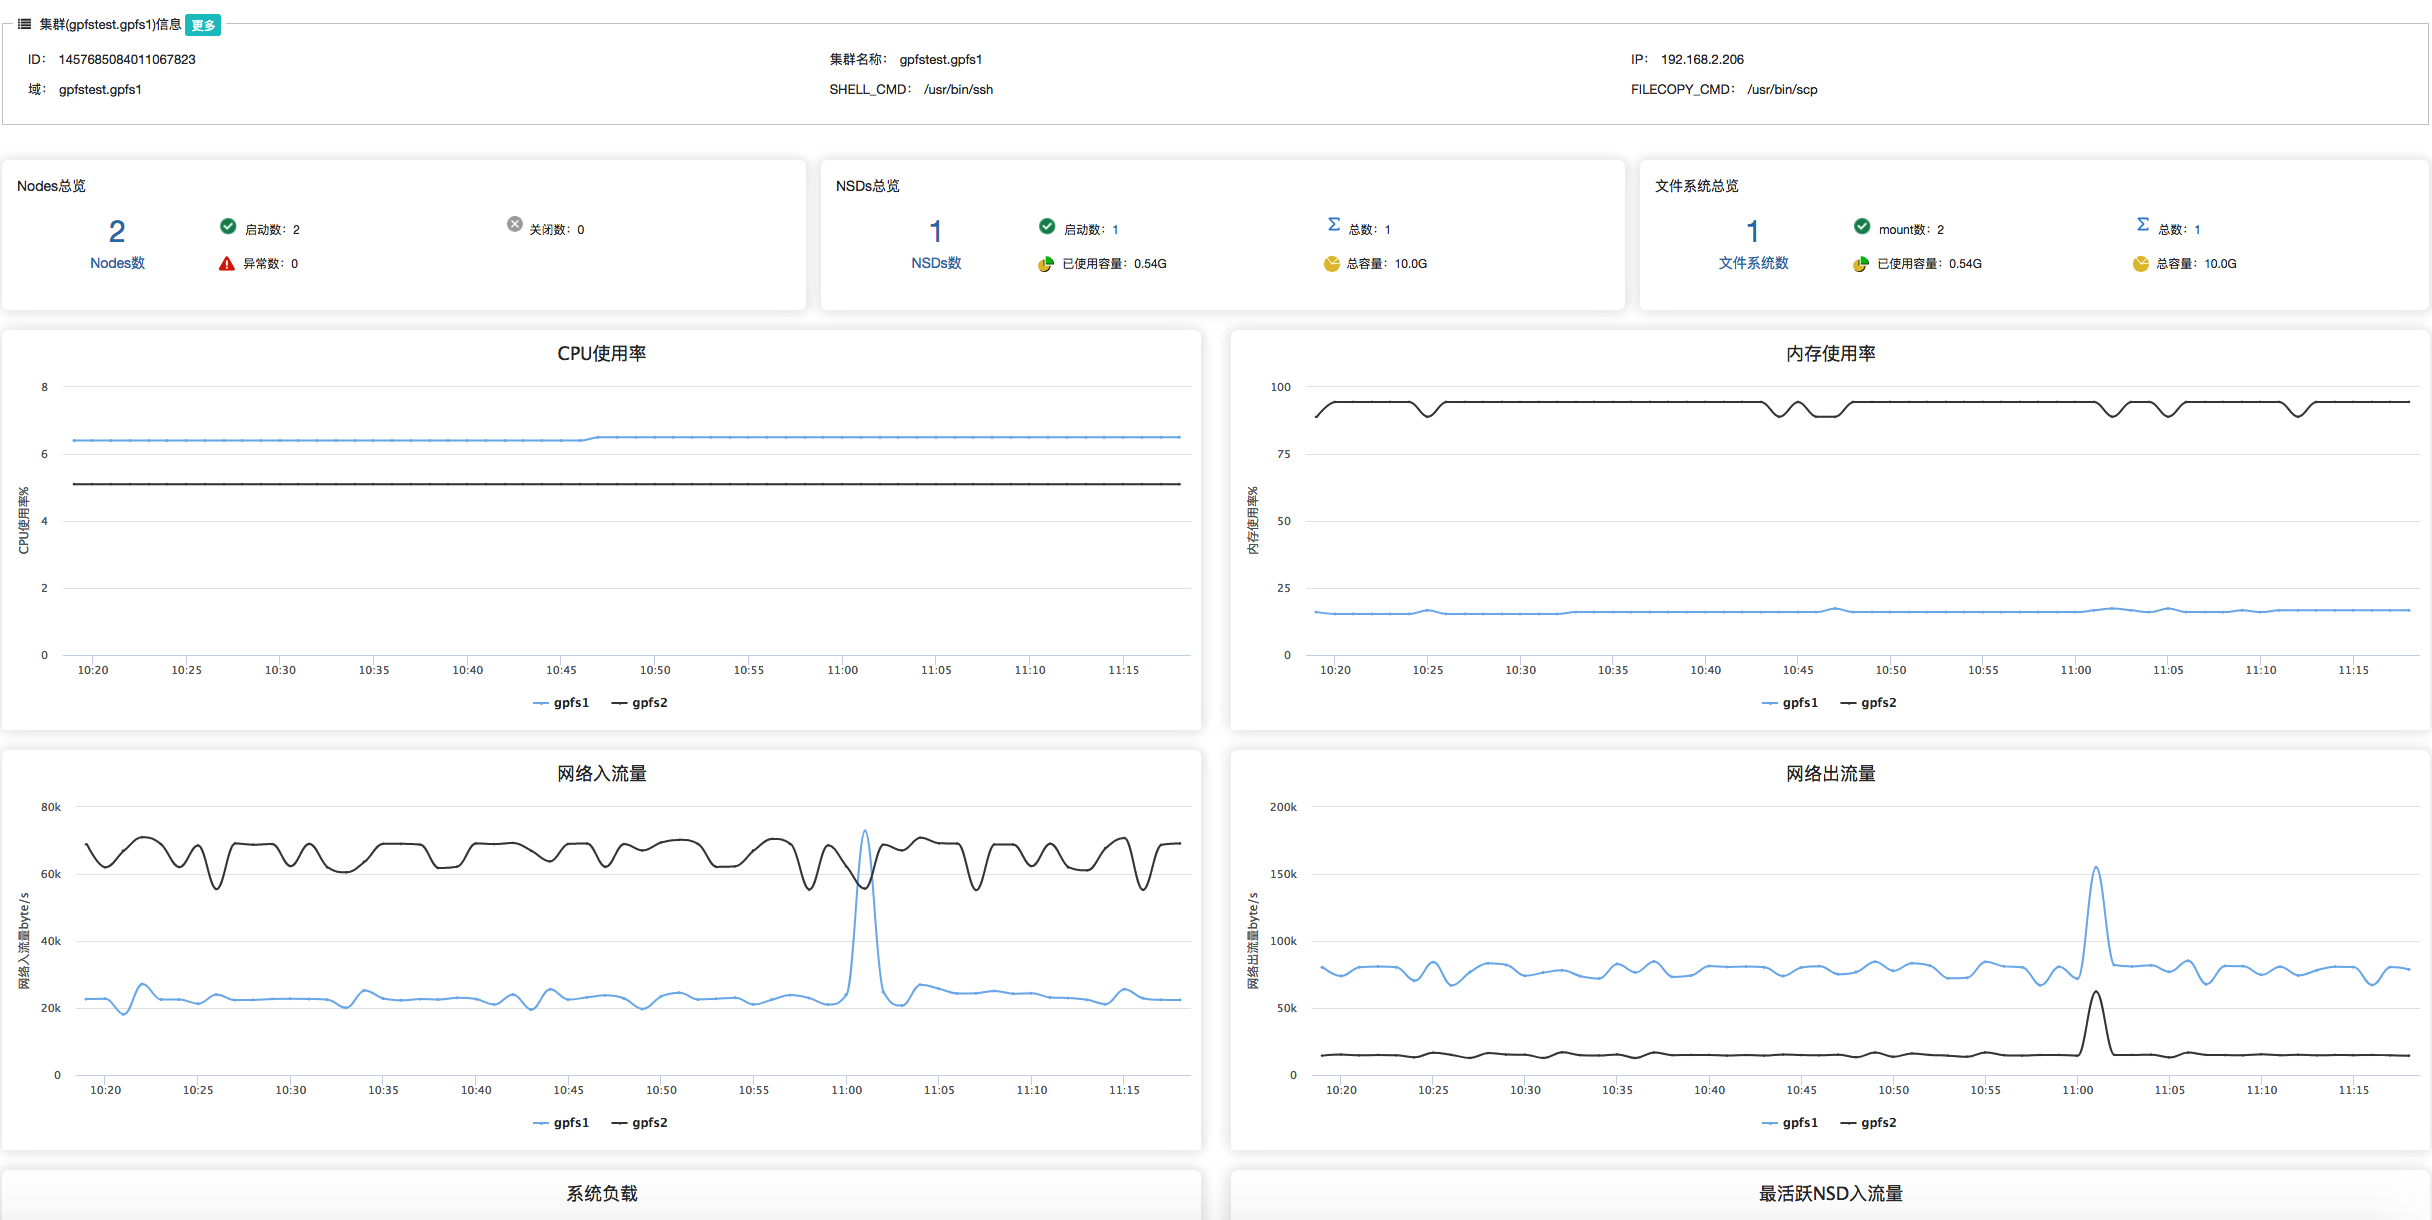Viewport: 2432px width, 1220px height.
Task: Click the Nodes count number 2
Action: point(117,232)
